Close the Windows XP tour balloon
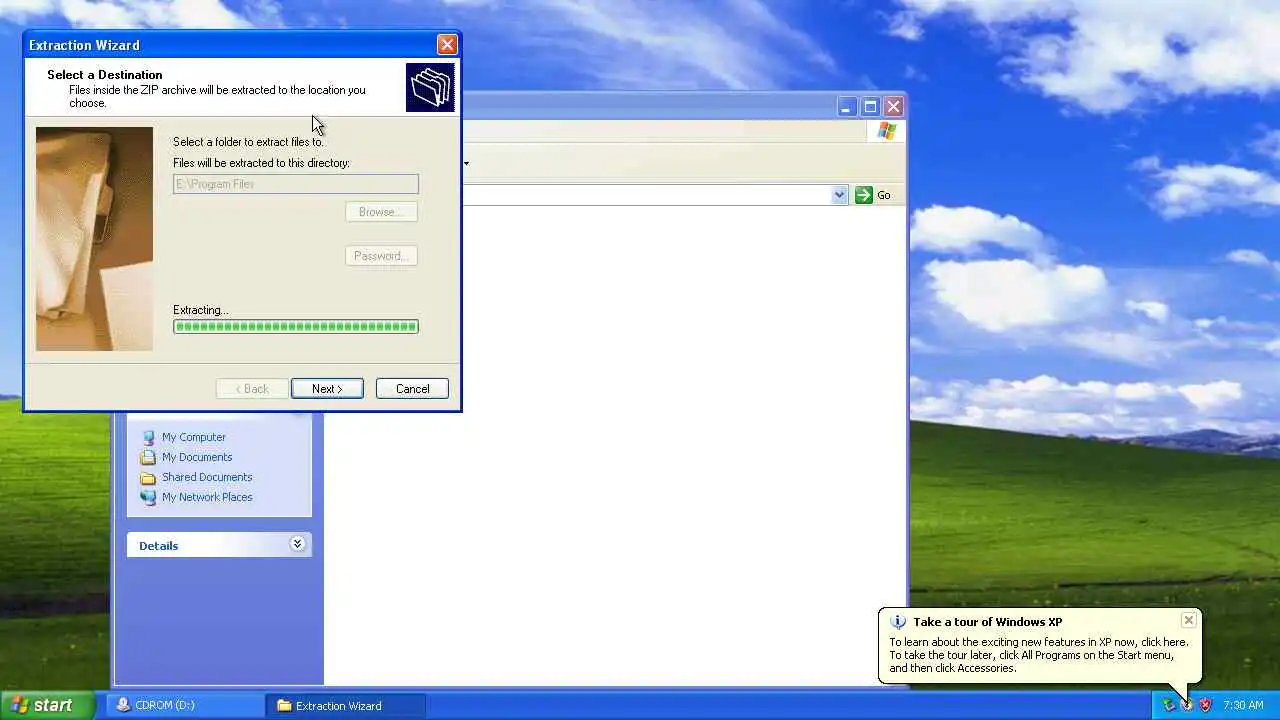Viewport: 1280px width, 720px height. pos(1188,620)
